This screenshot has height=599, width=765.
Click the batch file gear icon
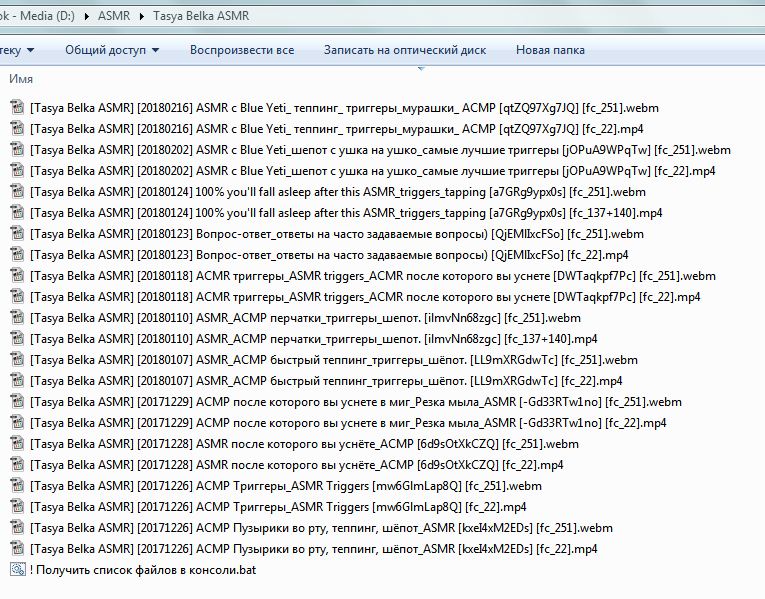(18, 569)
